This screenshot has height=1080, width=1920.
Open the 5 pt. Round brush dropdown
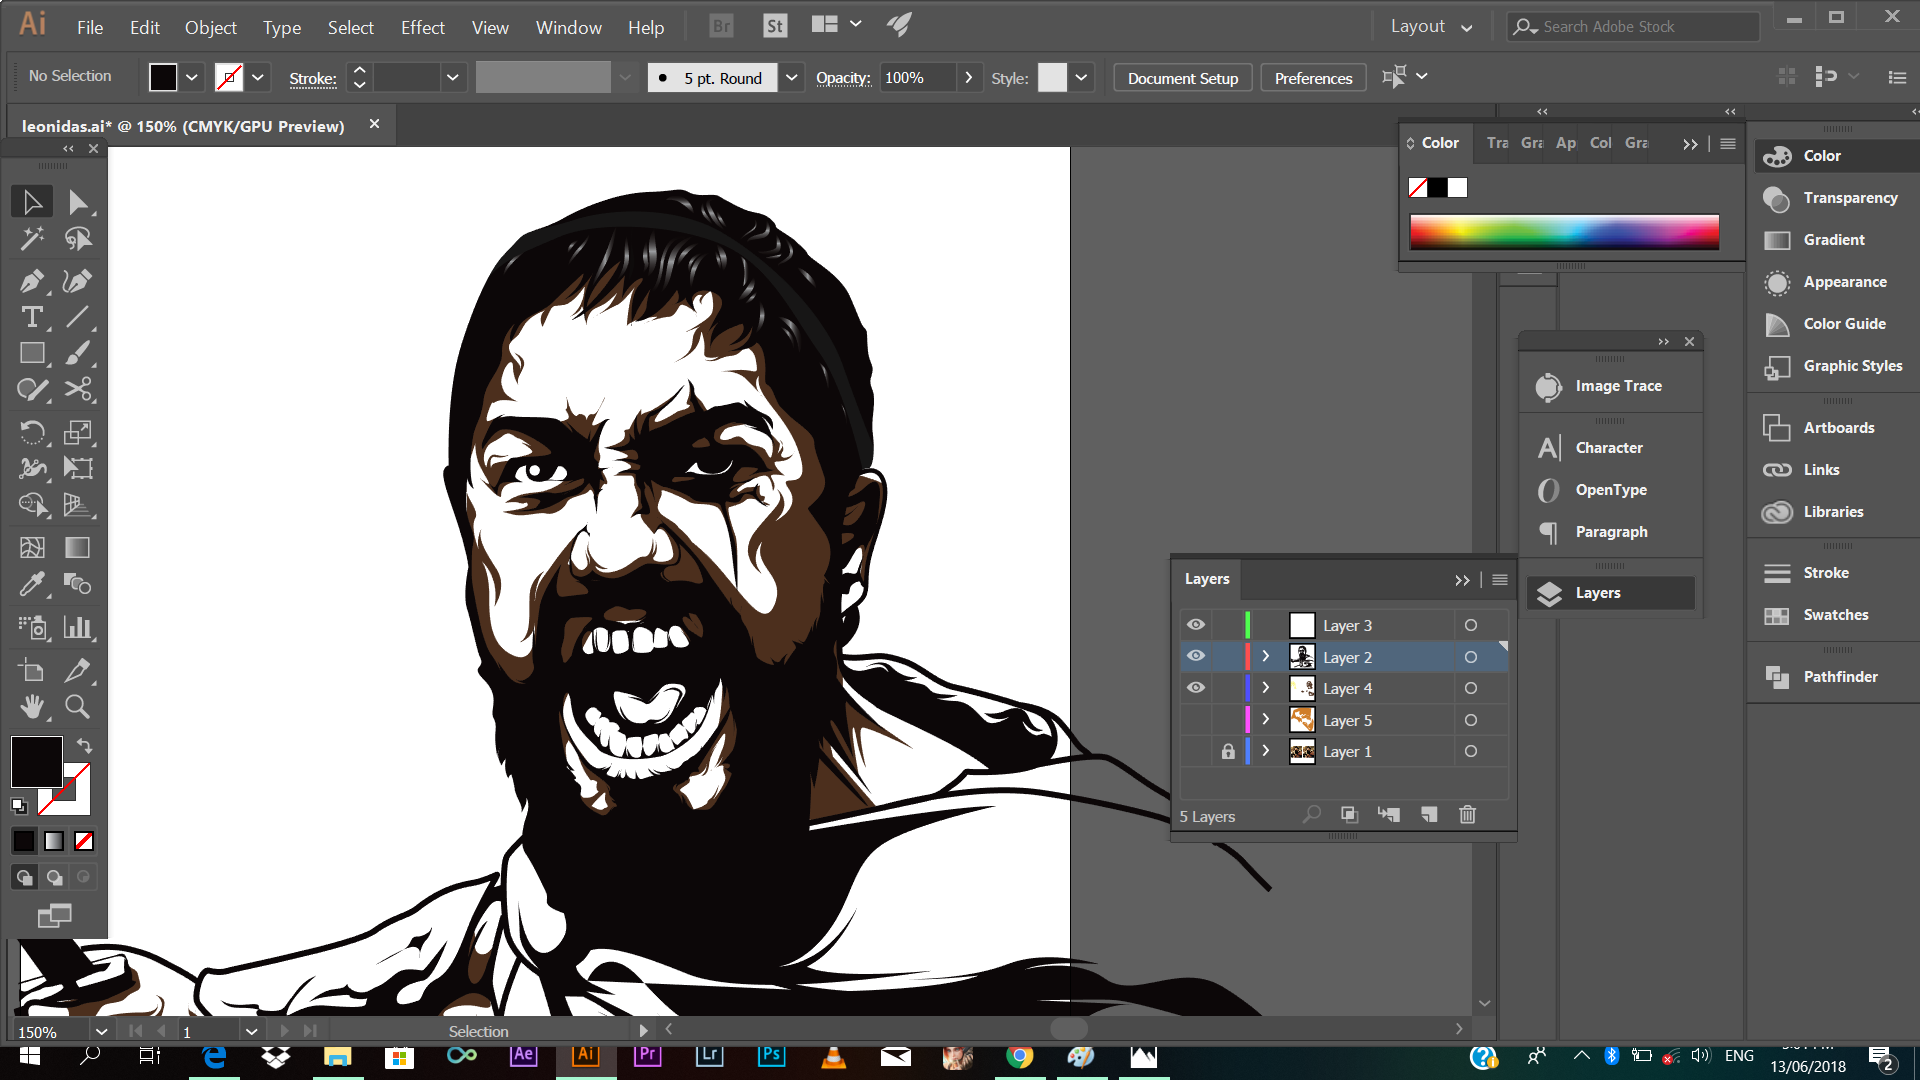click(791, 78)
